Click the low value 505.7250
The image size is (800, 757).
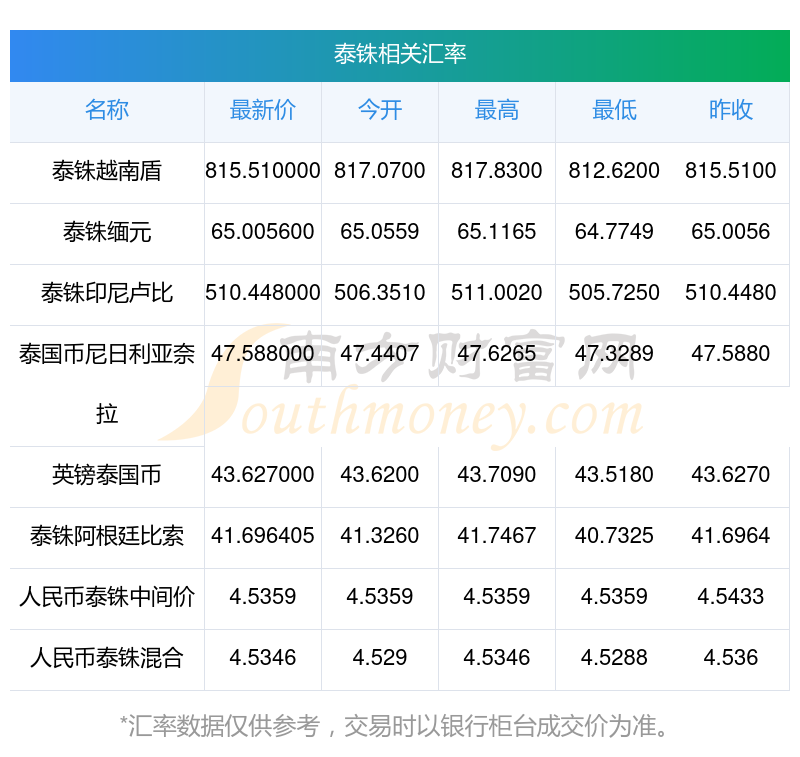point(614,293)
